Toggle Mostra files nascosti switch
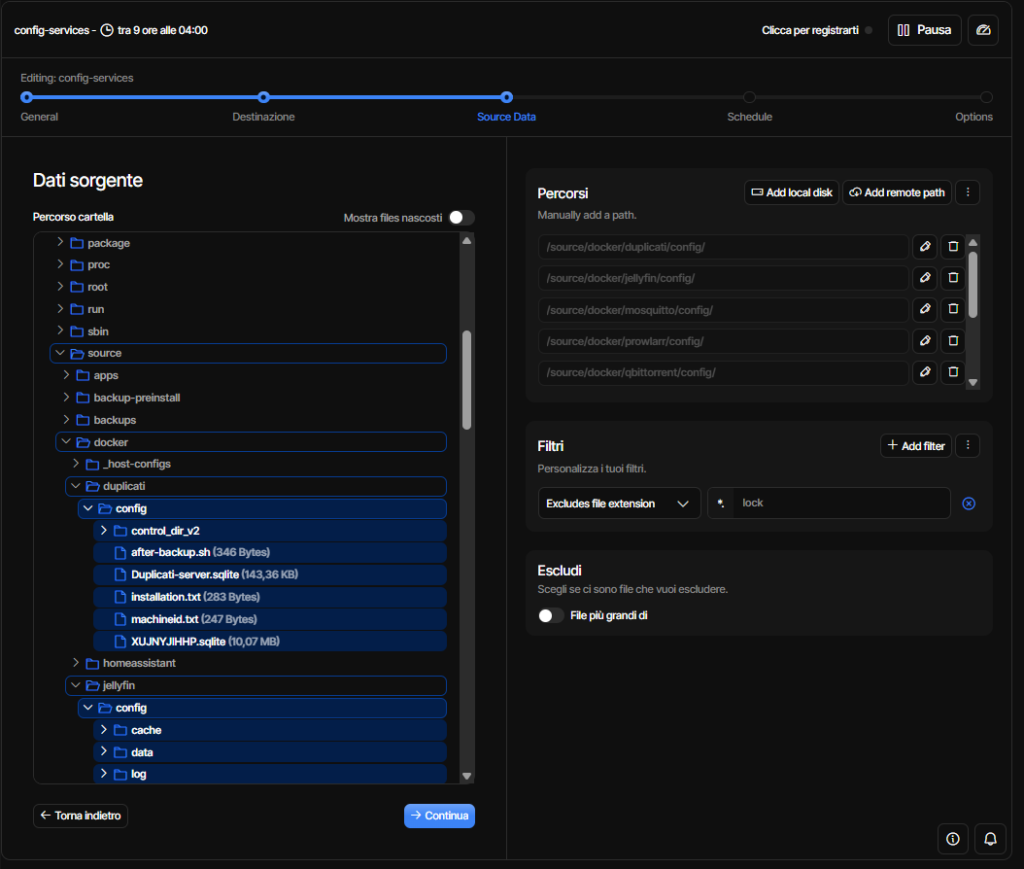 [x=461, y=217]
